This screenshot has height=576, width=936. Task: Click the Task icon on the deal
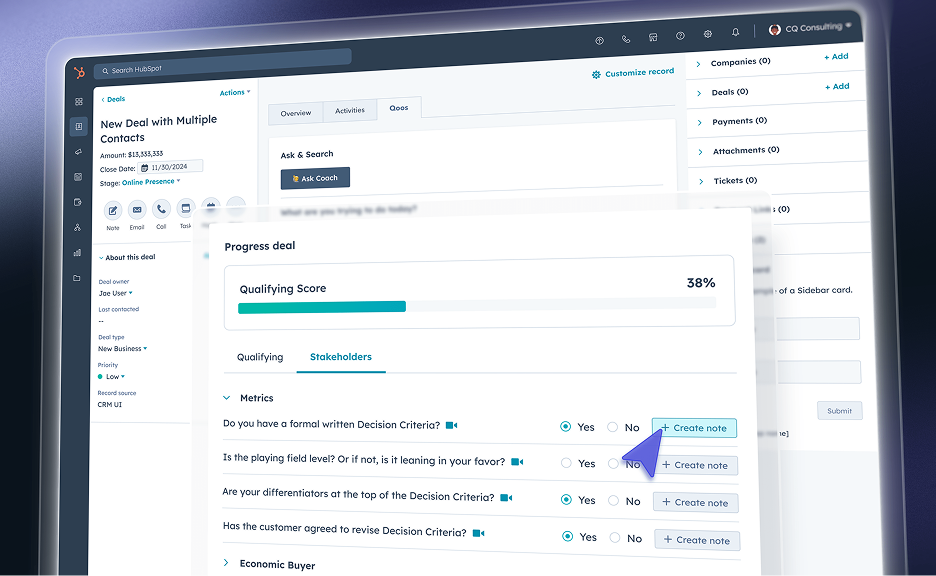point(186,208)
